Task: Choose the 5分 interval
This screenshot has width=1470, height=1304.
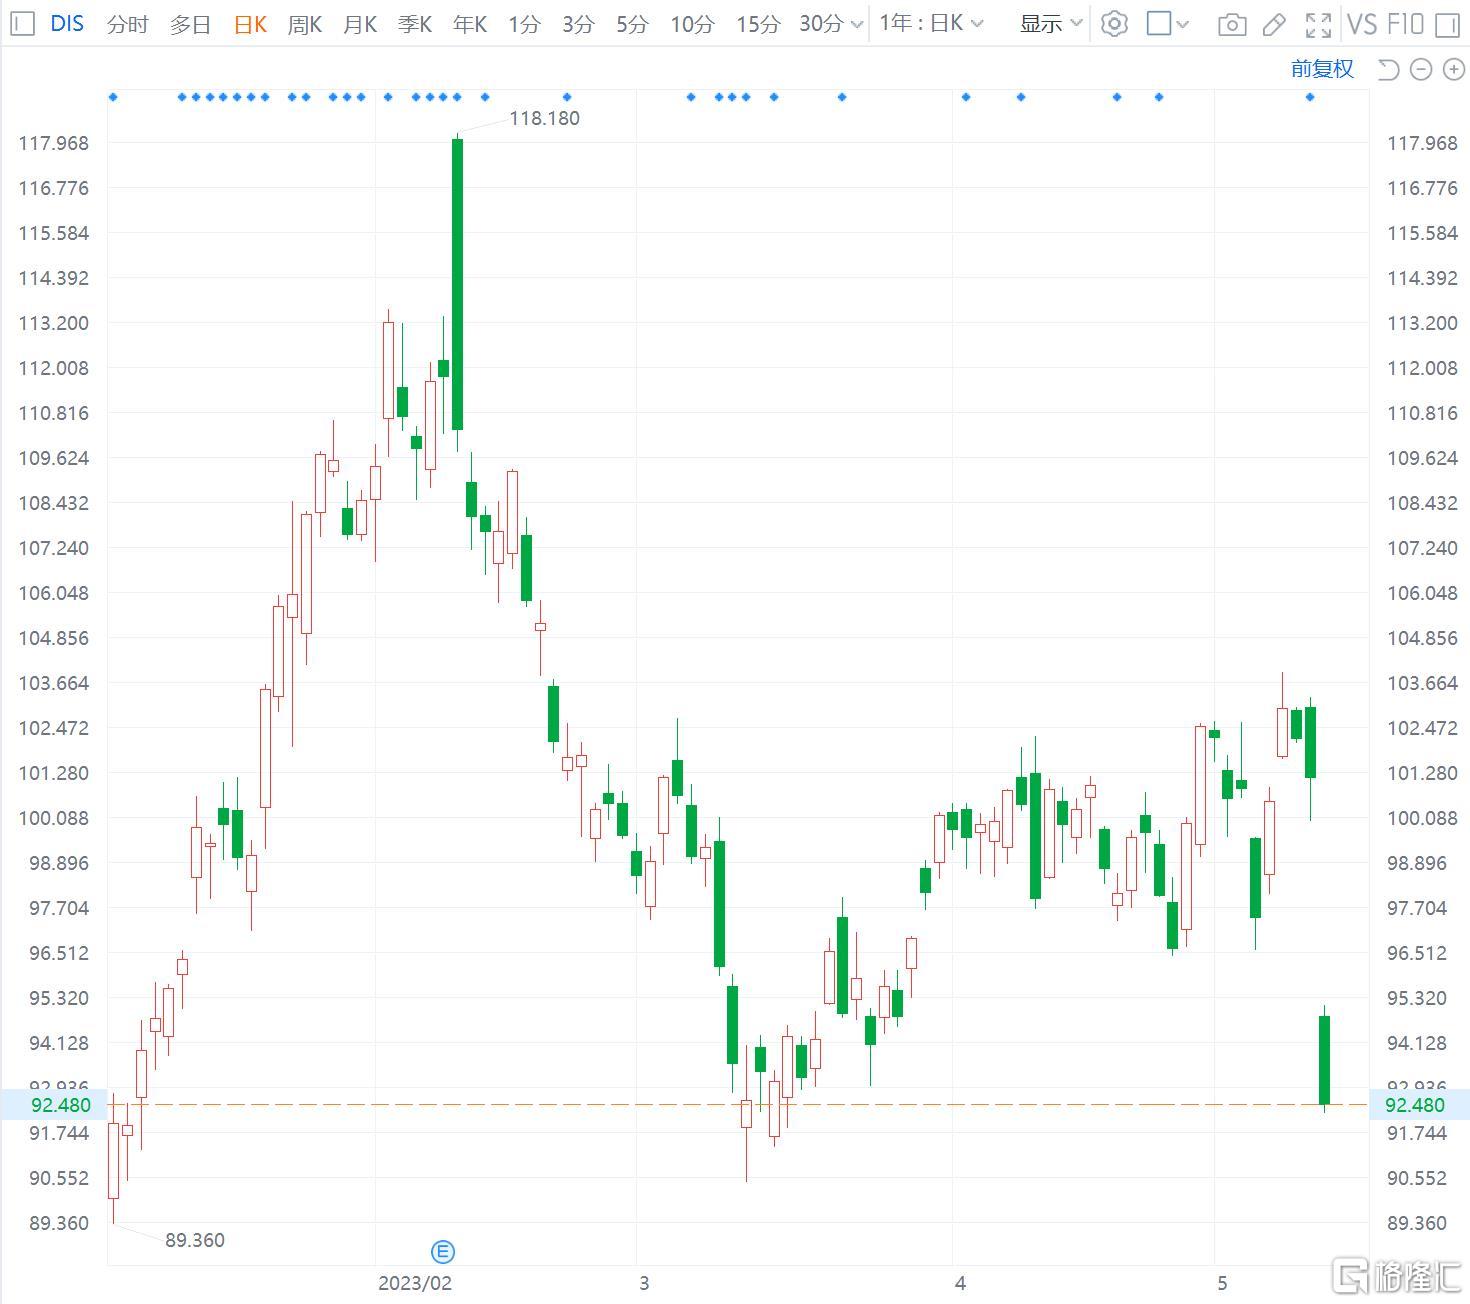Action: click(632, 24)
